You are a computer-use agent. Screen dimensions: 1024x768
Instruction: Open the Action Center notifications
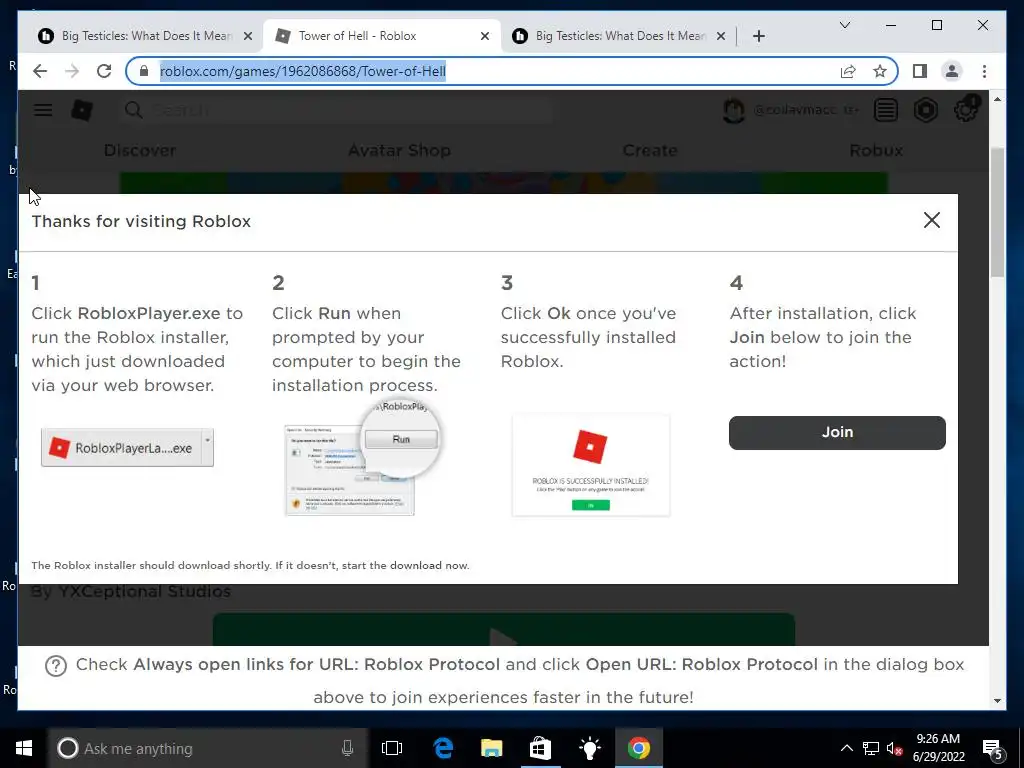[x=993, y=748]
